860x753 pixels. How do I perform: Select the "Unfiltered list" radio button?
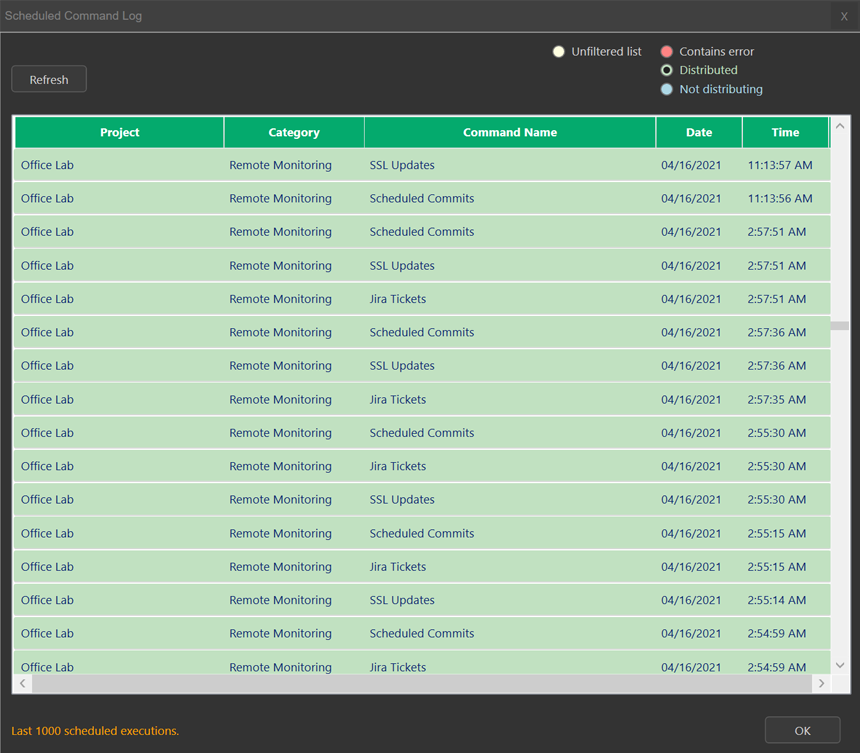point(559,51)
